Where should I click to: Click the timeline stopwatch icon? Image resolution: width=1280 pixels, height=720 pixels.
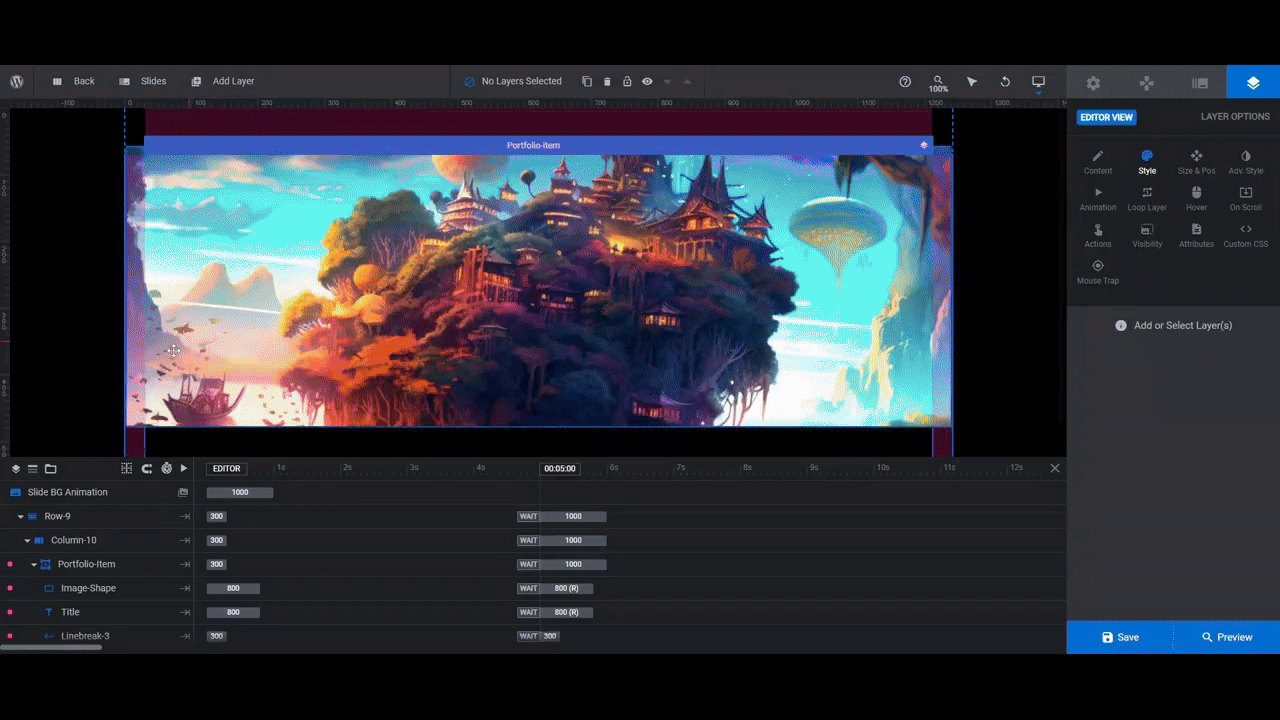166,468
